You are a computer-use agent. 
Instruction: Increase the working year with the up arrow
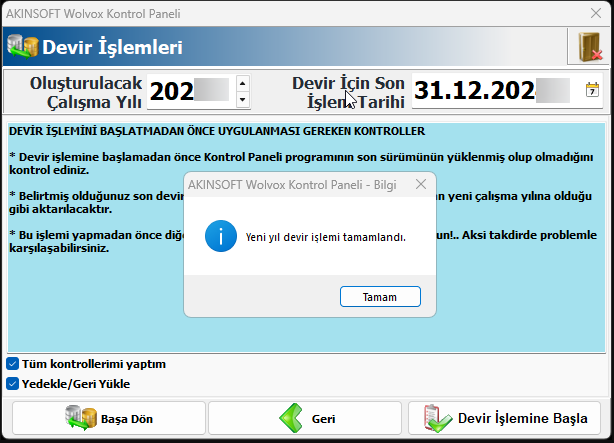click(242, 84)
